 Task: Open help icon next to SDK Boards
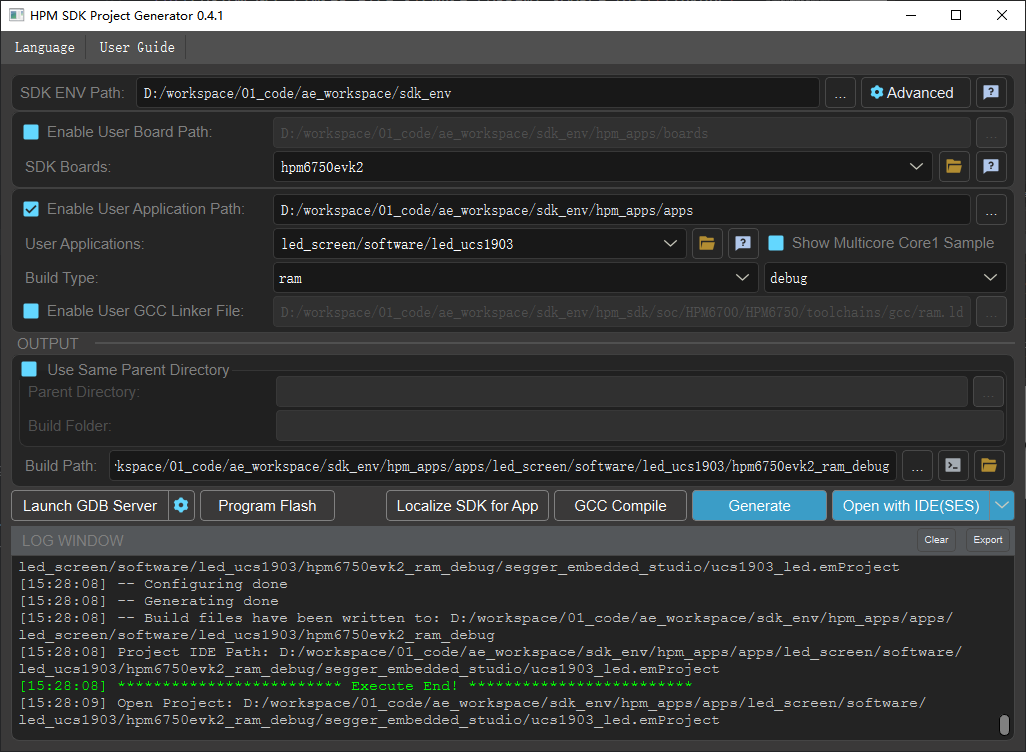pyautogui.click(x=991, y=167)
